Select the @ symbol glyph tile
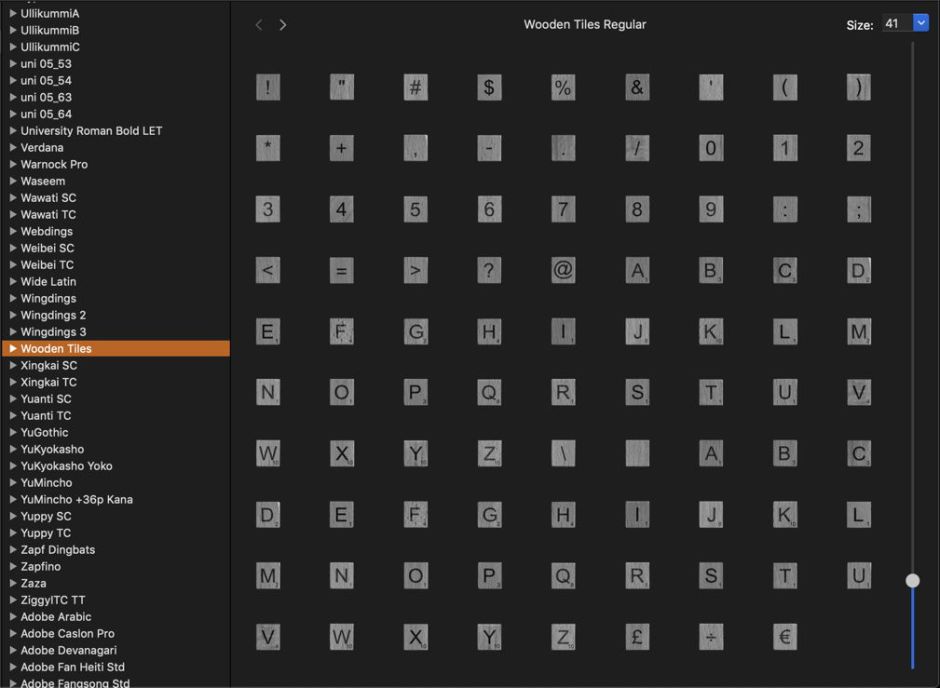This screenshot has height=688, width=940. point(563,271)
